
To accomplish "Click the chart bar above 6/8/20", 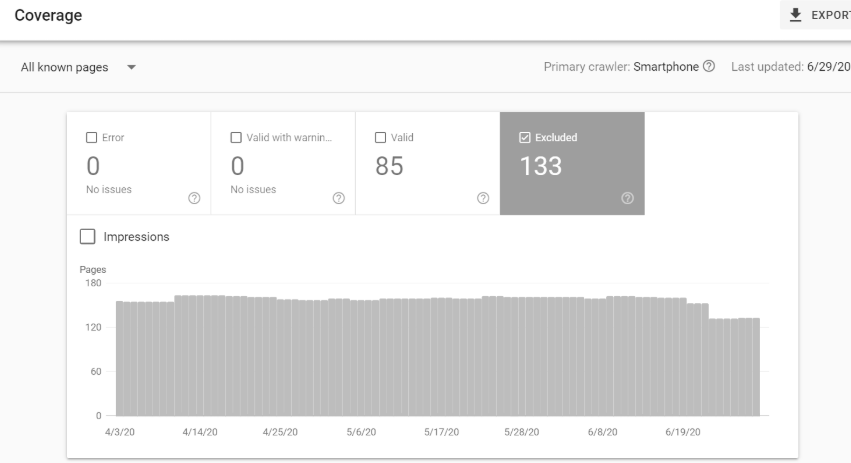I will pos(603,356).
